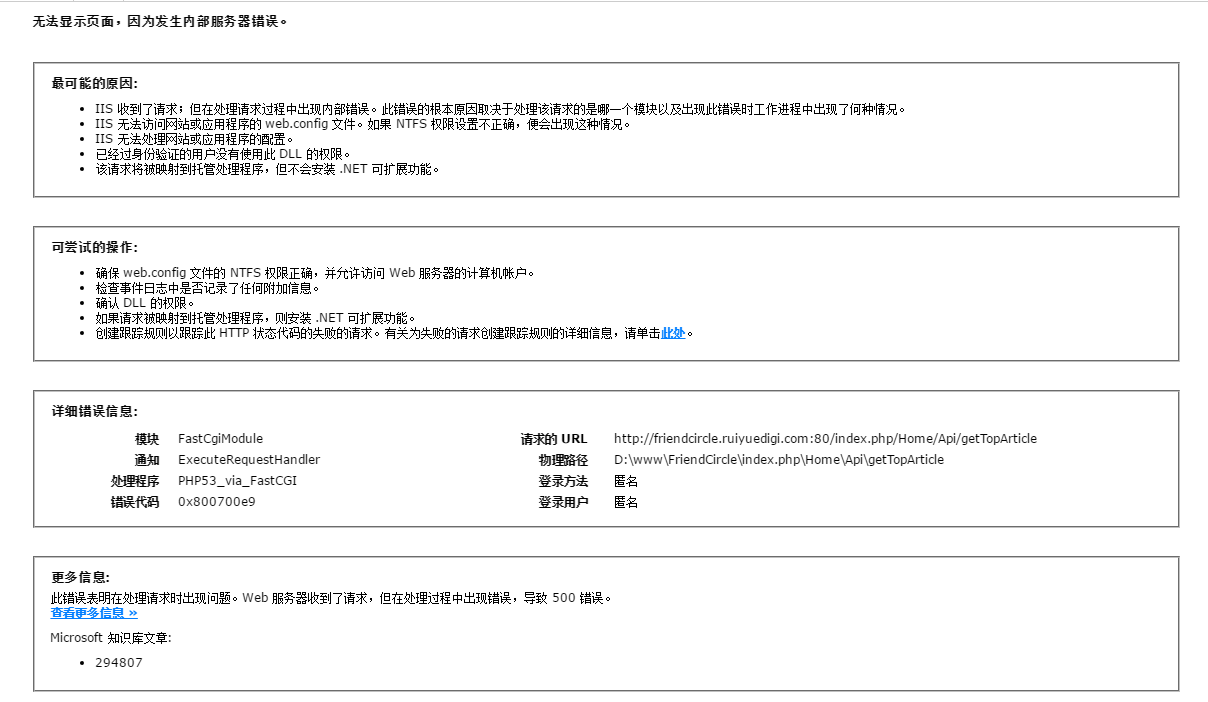This screenshot has width=1208, height=702.
Task: Click the Microsoft 知识库文章 label
Action: point(111,638)
